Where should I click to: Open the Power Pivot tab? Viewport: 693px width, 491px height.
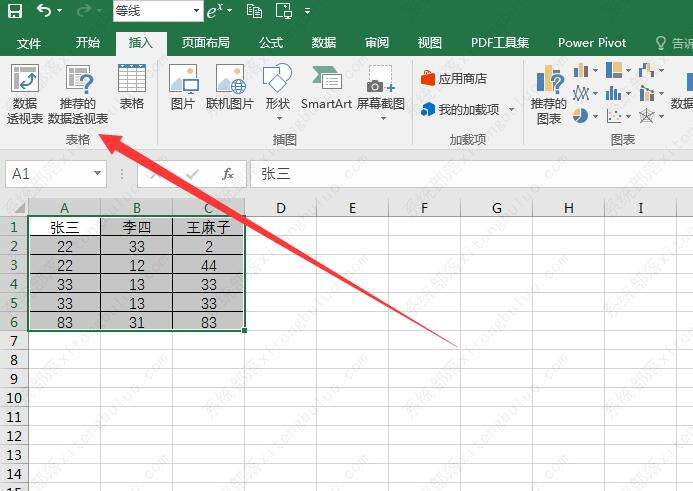[x=592, y=42]
